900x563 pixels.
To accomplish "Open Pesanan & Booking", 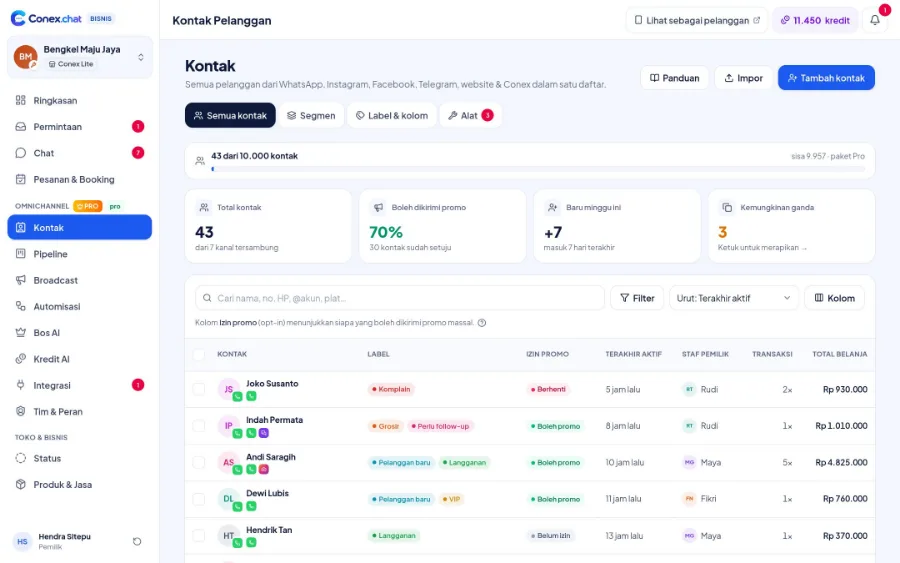I will (80, 180).
